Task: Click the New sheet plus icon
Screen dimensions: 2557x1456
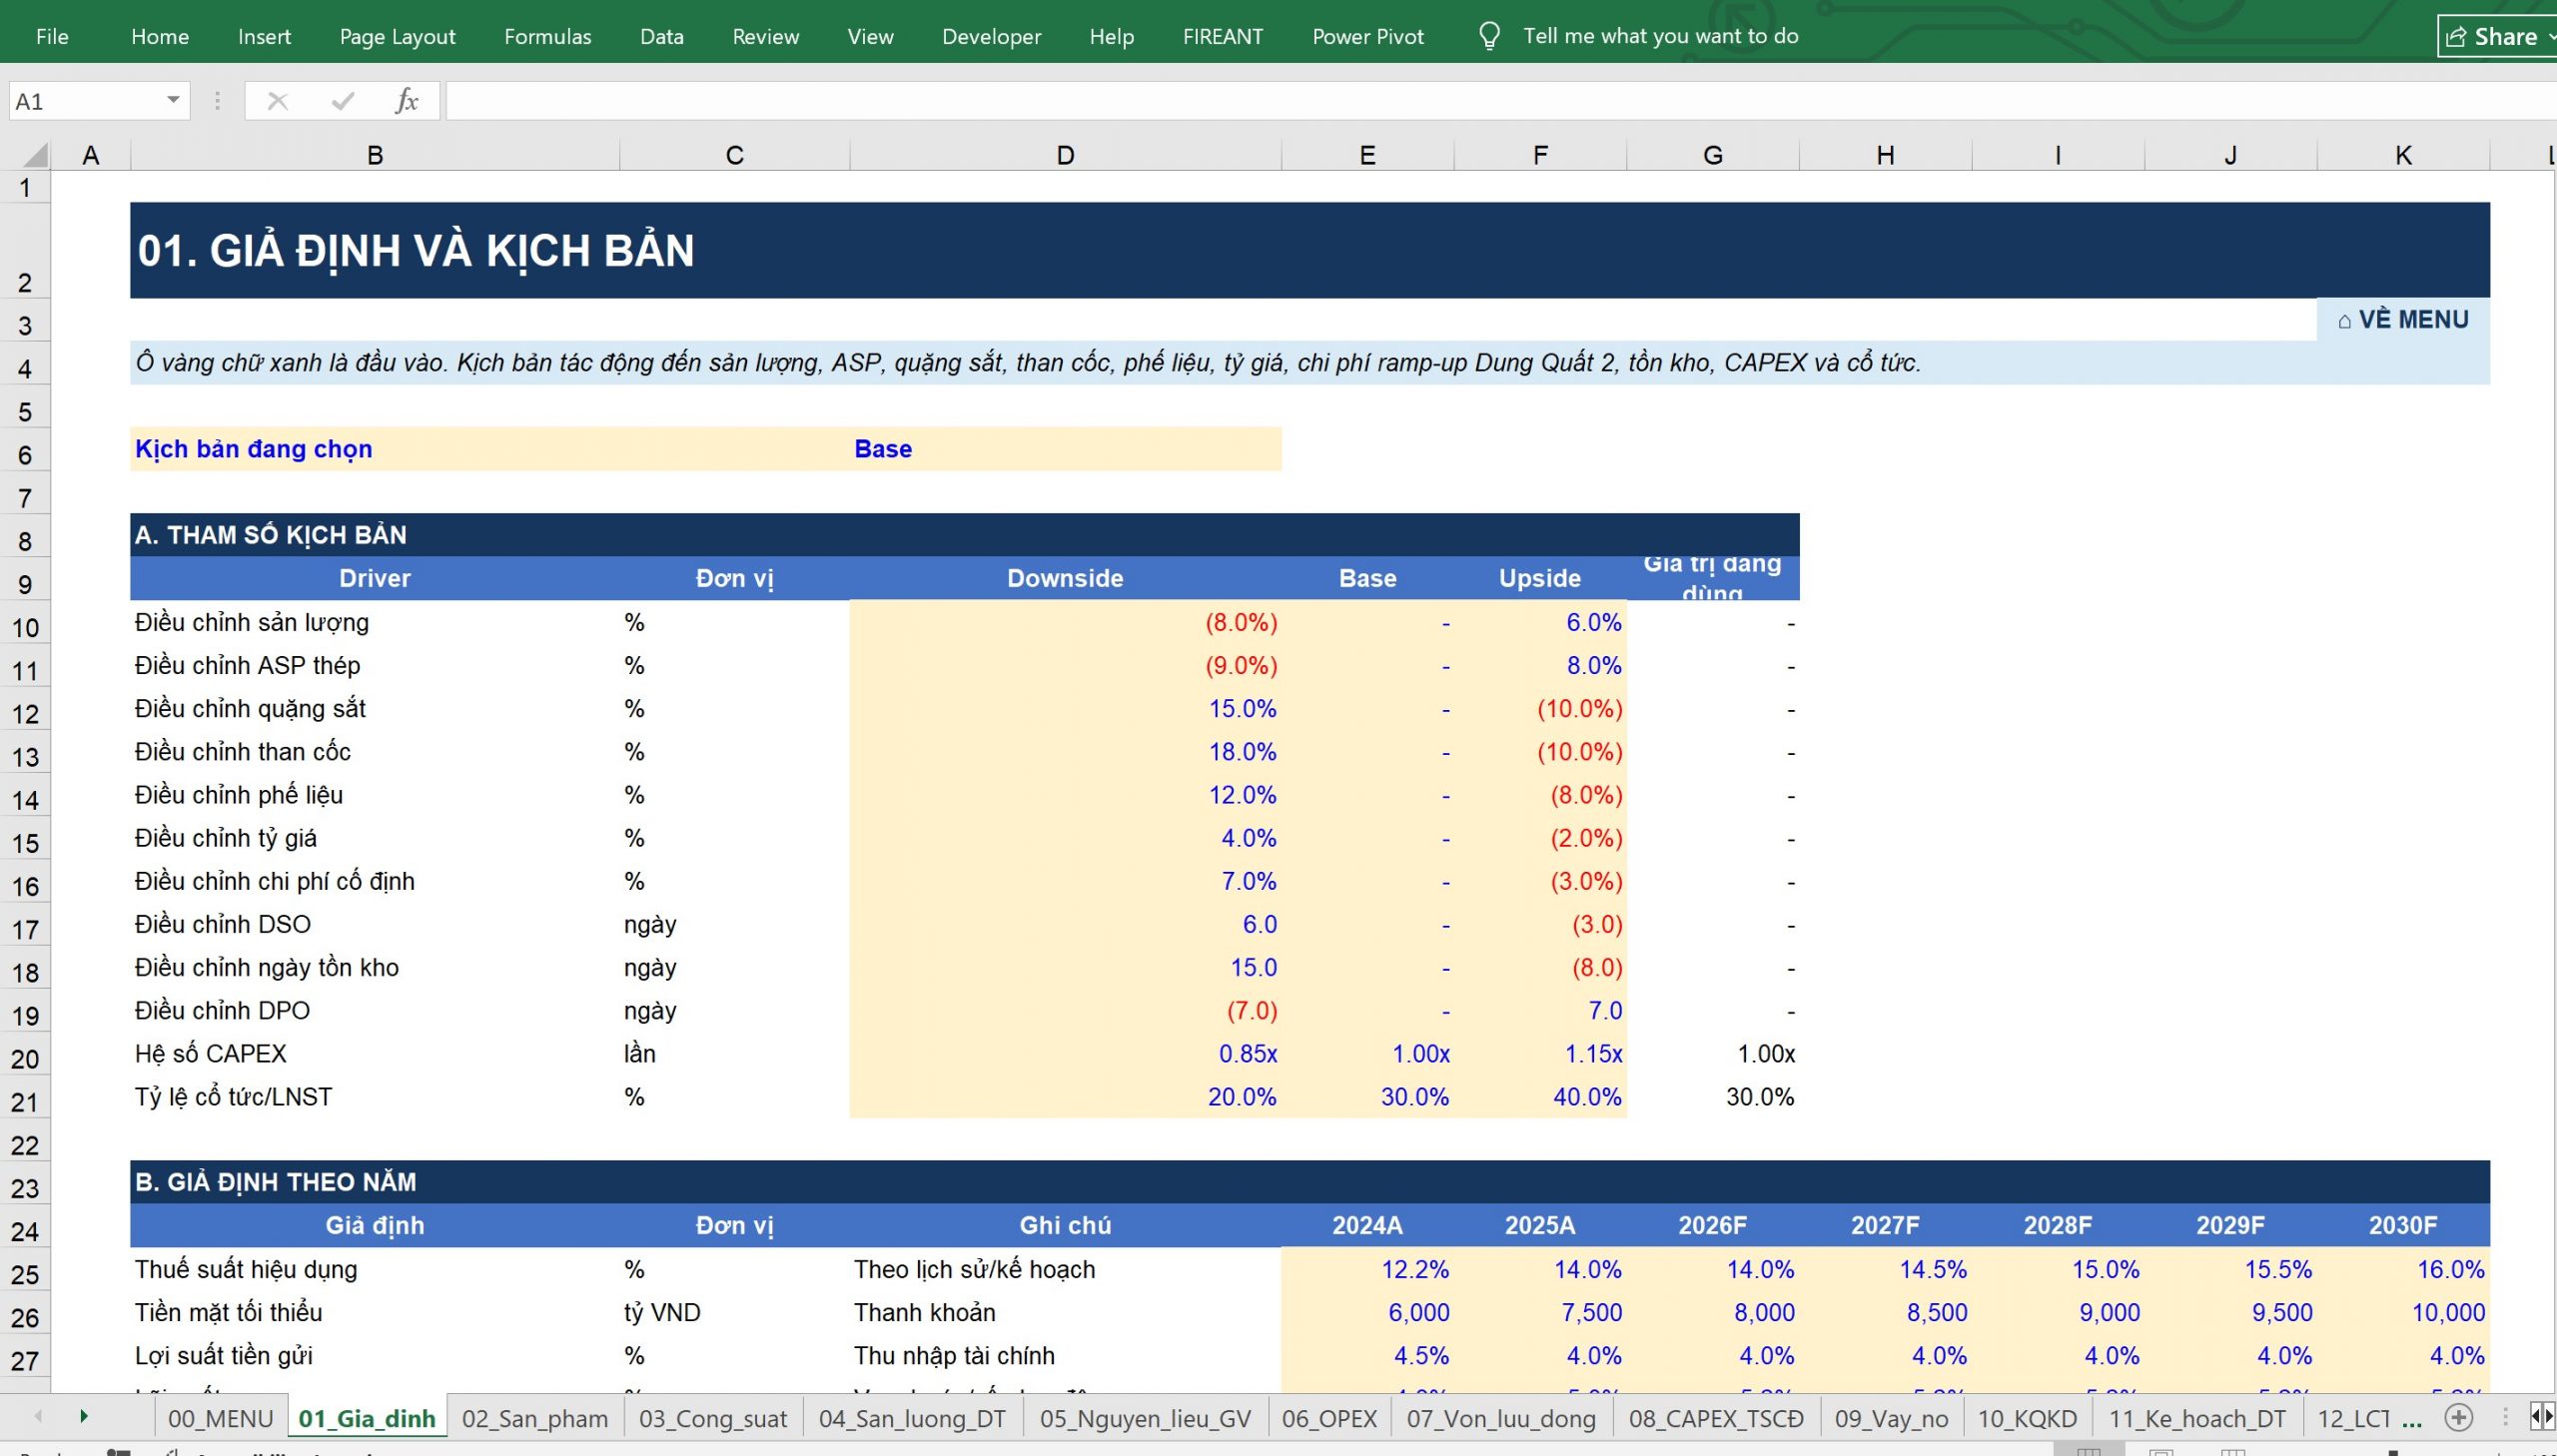Action: pos(2459,1417)
